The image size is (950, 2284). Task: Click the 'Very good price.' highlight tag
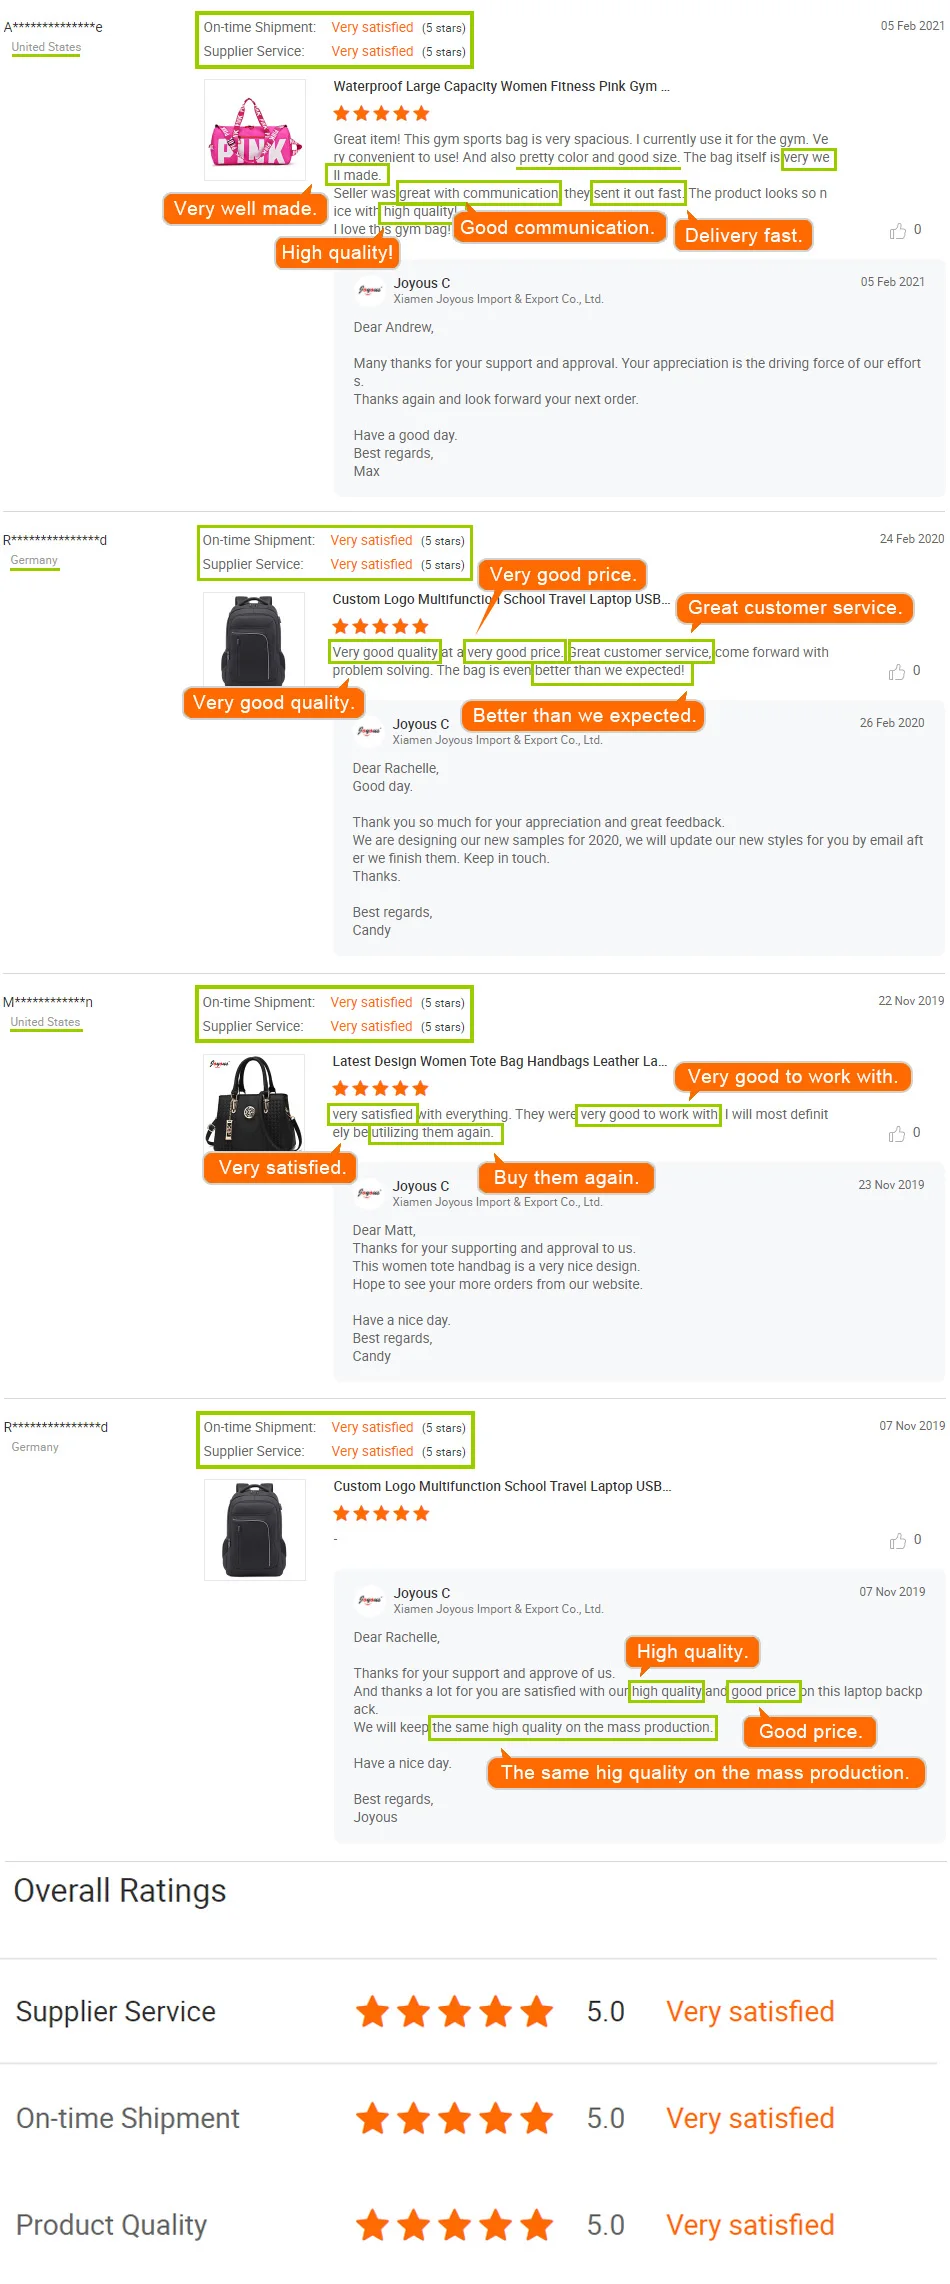pyautogui.click(x=562, y=574)
